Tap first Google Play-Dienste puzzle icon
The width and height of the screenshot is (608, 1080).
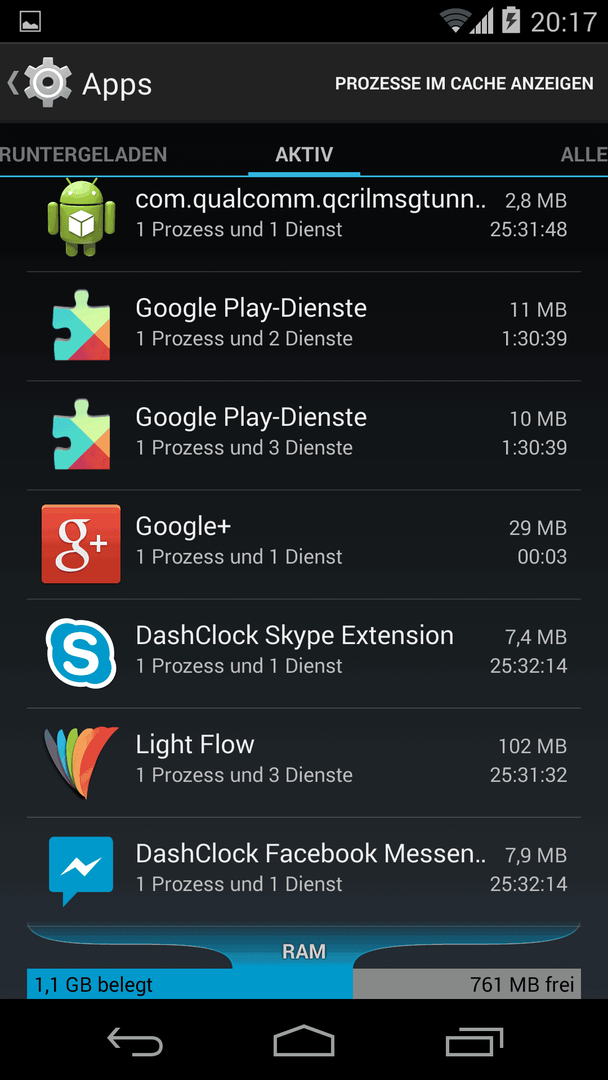click(x=81, y=325)
